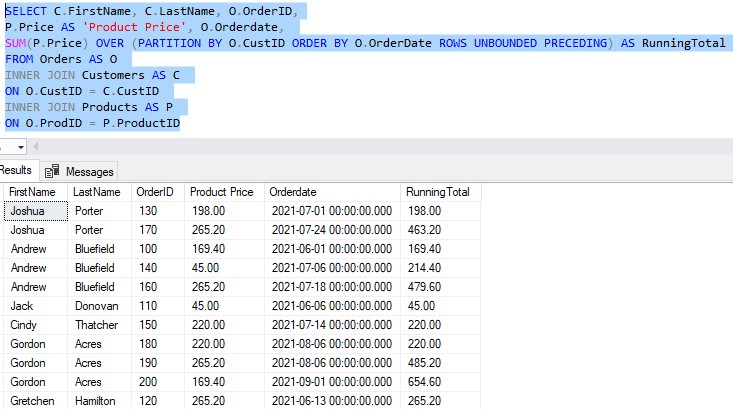Select OrderID cell 170
Image resolution: width=733 pixels, height=409 pixels.
(158, 230)
